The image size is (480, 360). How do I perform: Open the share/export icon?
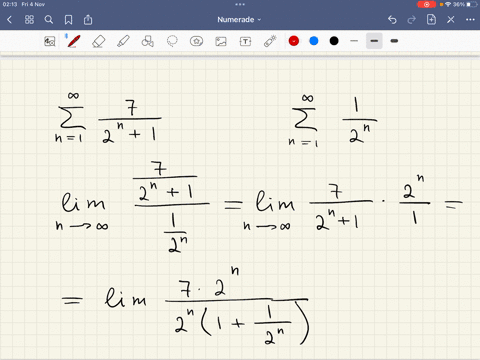point(88,20)
